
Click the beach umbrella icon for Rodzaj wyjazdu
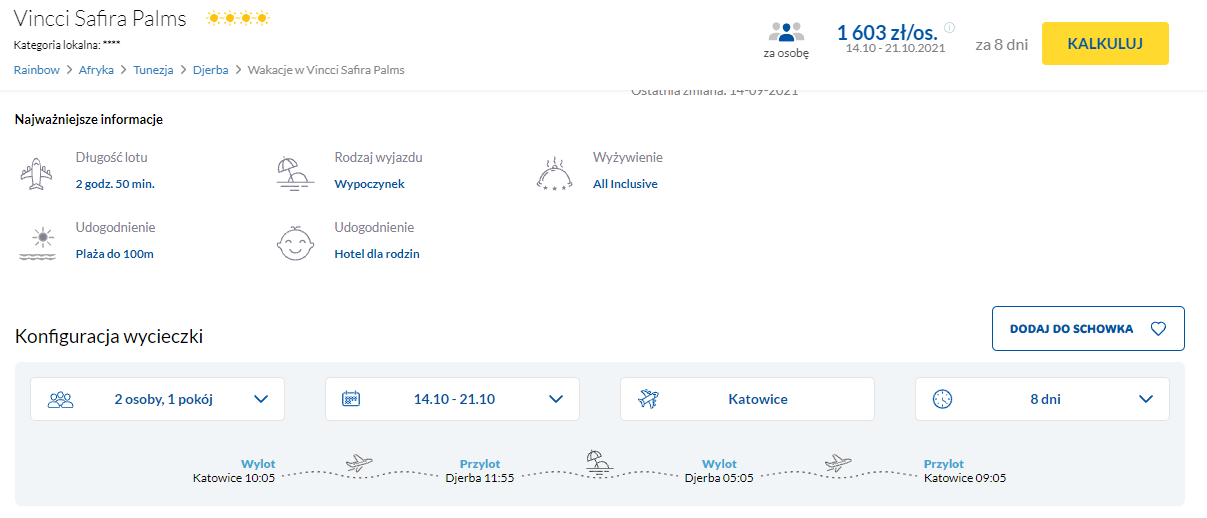(x=295, y=172)
